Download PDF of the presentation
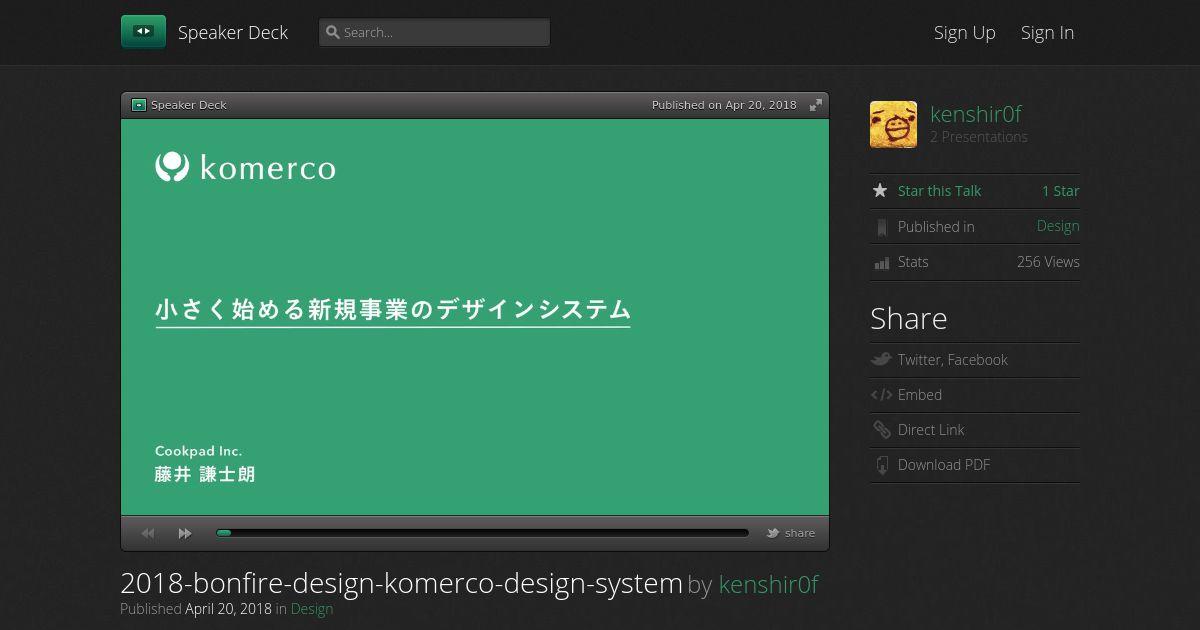Screen dimensions: 1200x630 pos(944,465)
